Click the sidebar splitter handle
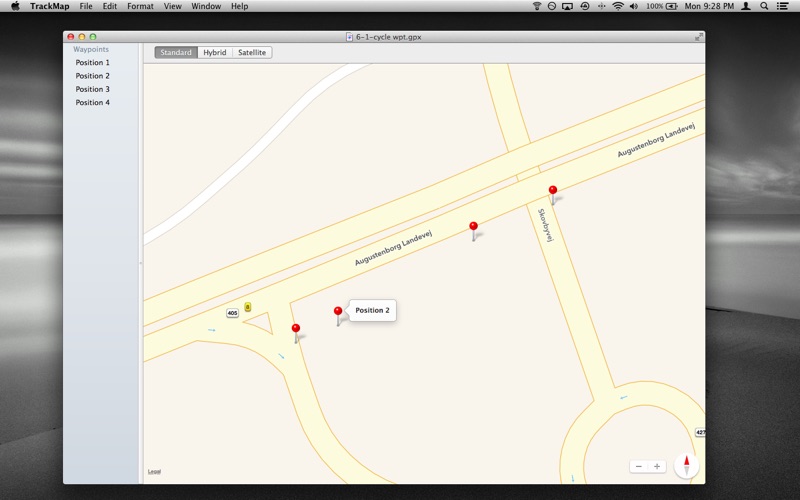 pos(141,263)
